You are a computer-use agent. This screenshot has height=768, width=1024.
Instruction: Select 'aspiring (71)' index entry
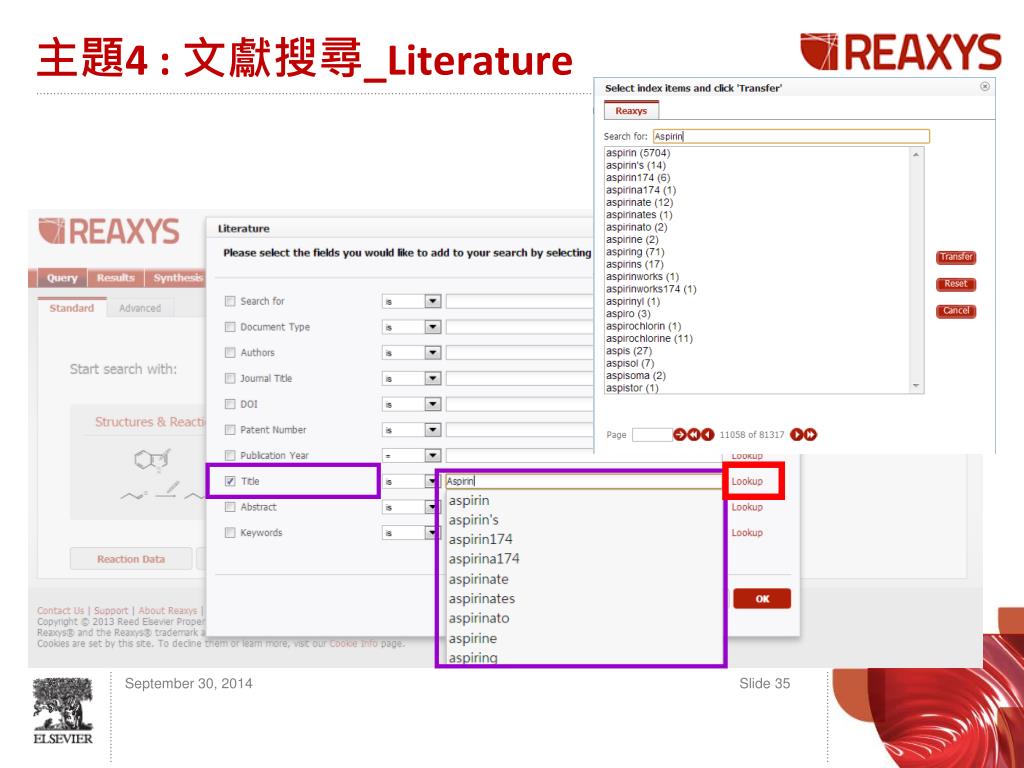click(x=635, y=252)
